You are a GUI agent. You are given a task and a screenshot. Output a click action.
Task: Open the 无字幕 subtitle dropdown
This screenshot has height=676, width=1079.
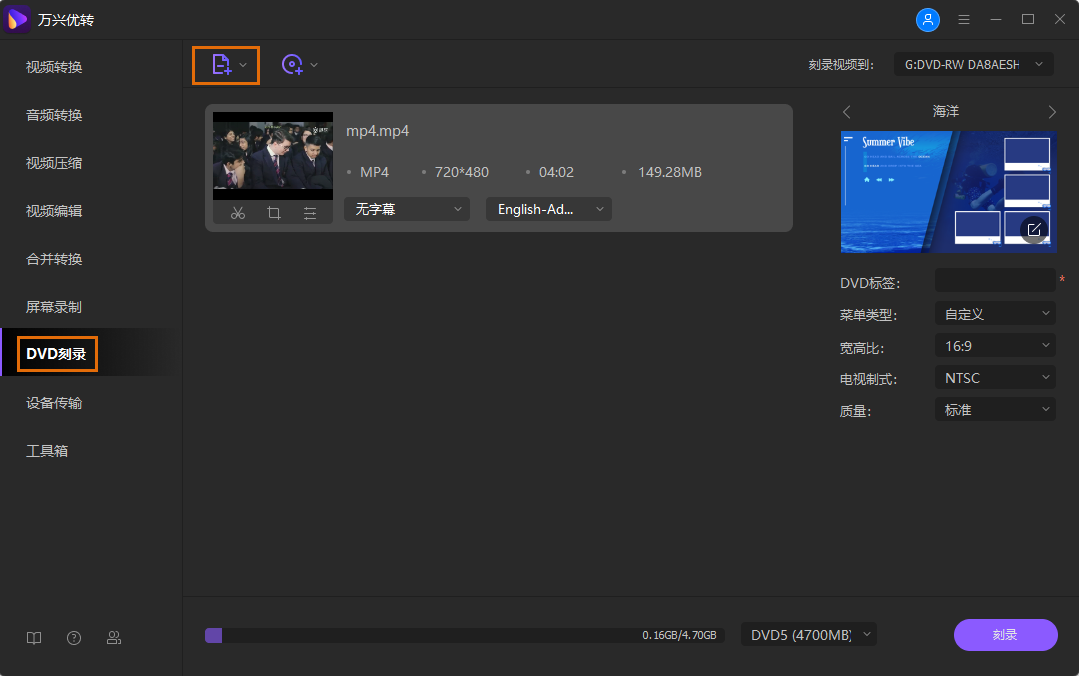click(406, 209)
